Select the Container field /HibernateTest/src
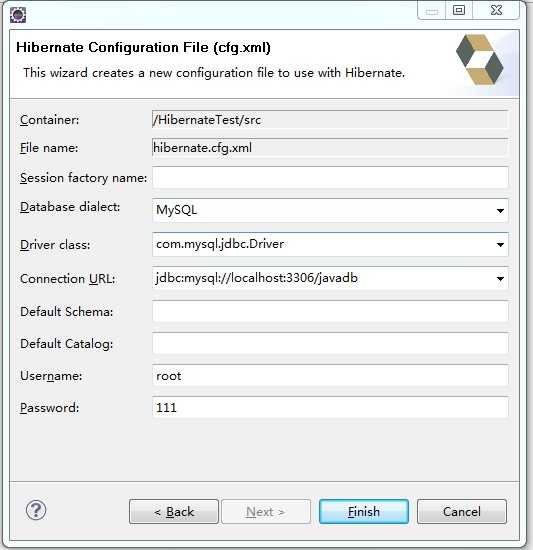 coord(330,120)
